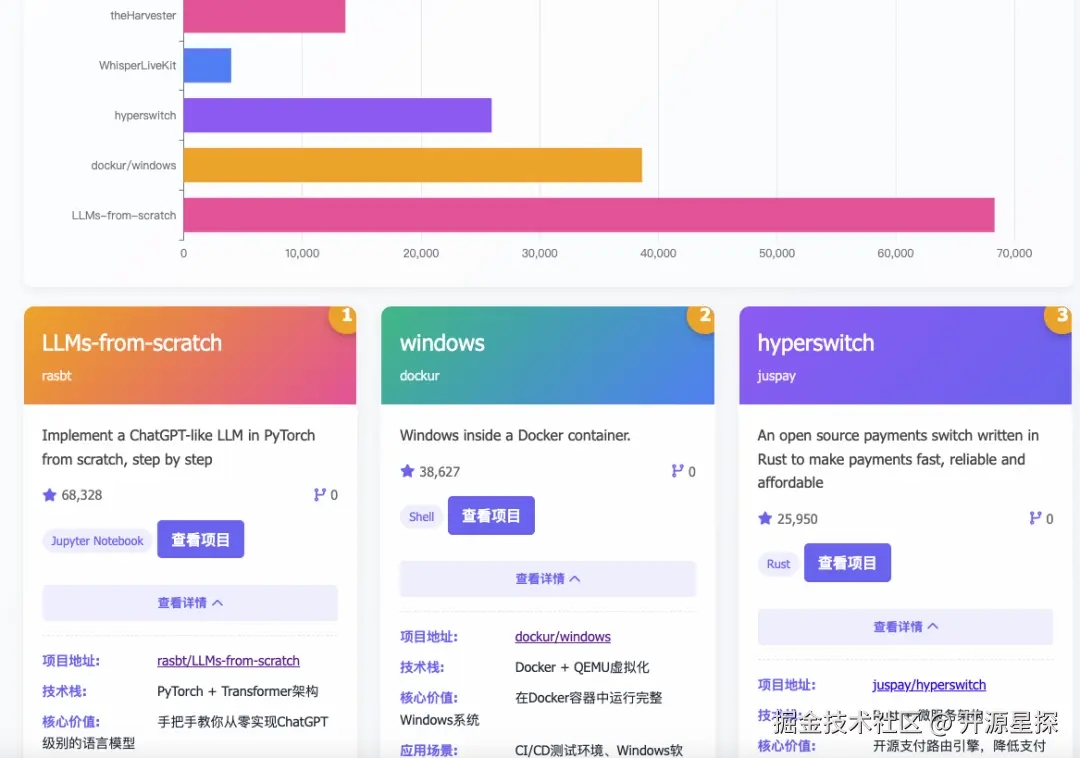Click the star count 25,950
The width and height of the screenshot is (1080, 758).
[x=797, y=519]
